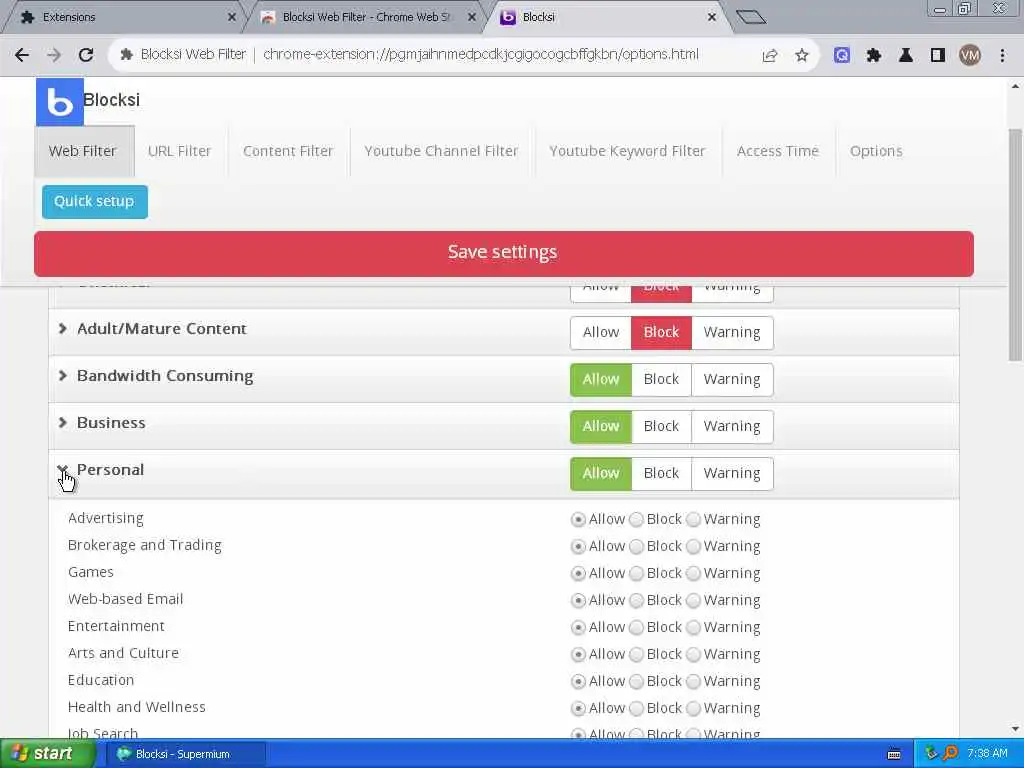Set Adult/Mature Content to Warning
This screenshot has height=768, width=1024.
click(x=732, y=332)
